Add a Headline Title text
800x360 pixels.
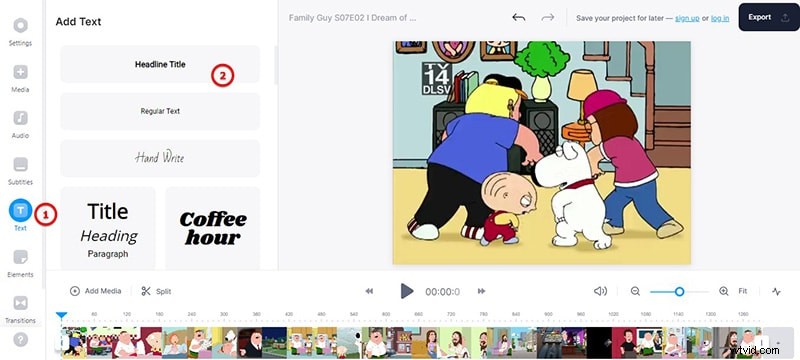(160, 64)
